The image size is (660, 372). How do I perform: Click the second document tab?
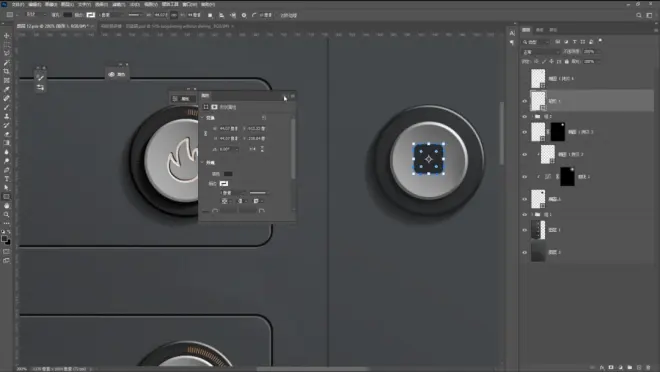point(165,26)
